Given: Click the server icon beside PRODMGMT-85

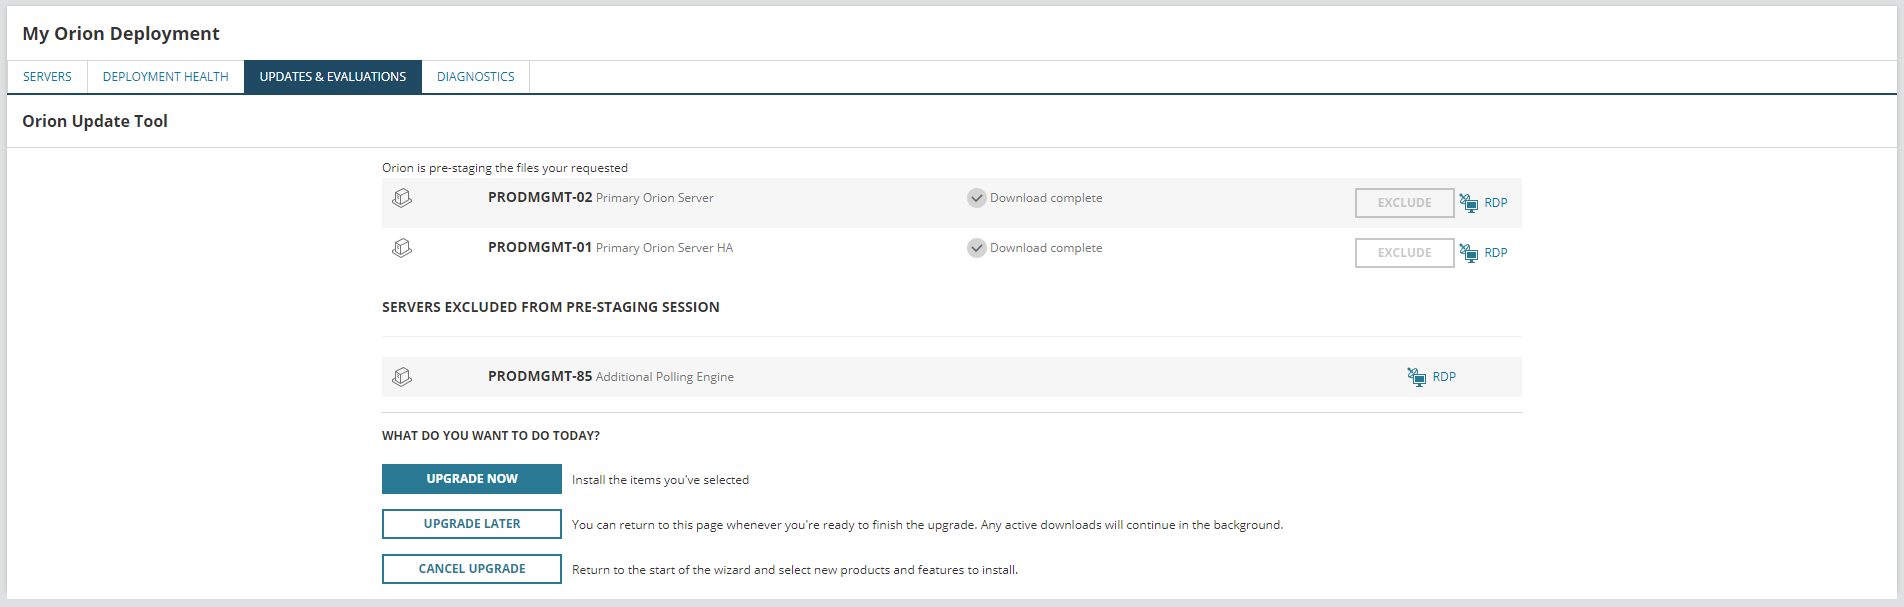Looking at the screenshot, I should [x=402, y=377].
